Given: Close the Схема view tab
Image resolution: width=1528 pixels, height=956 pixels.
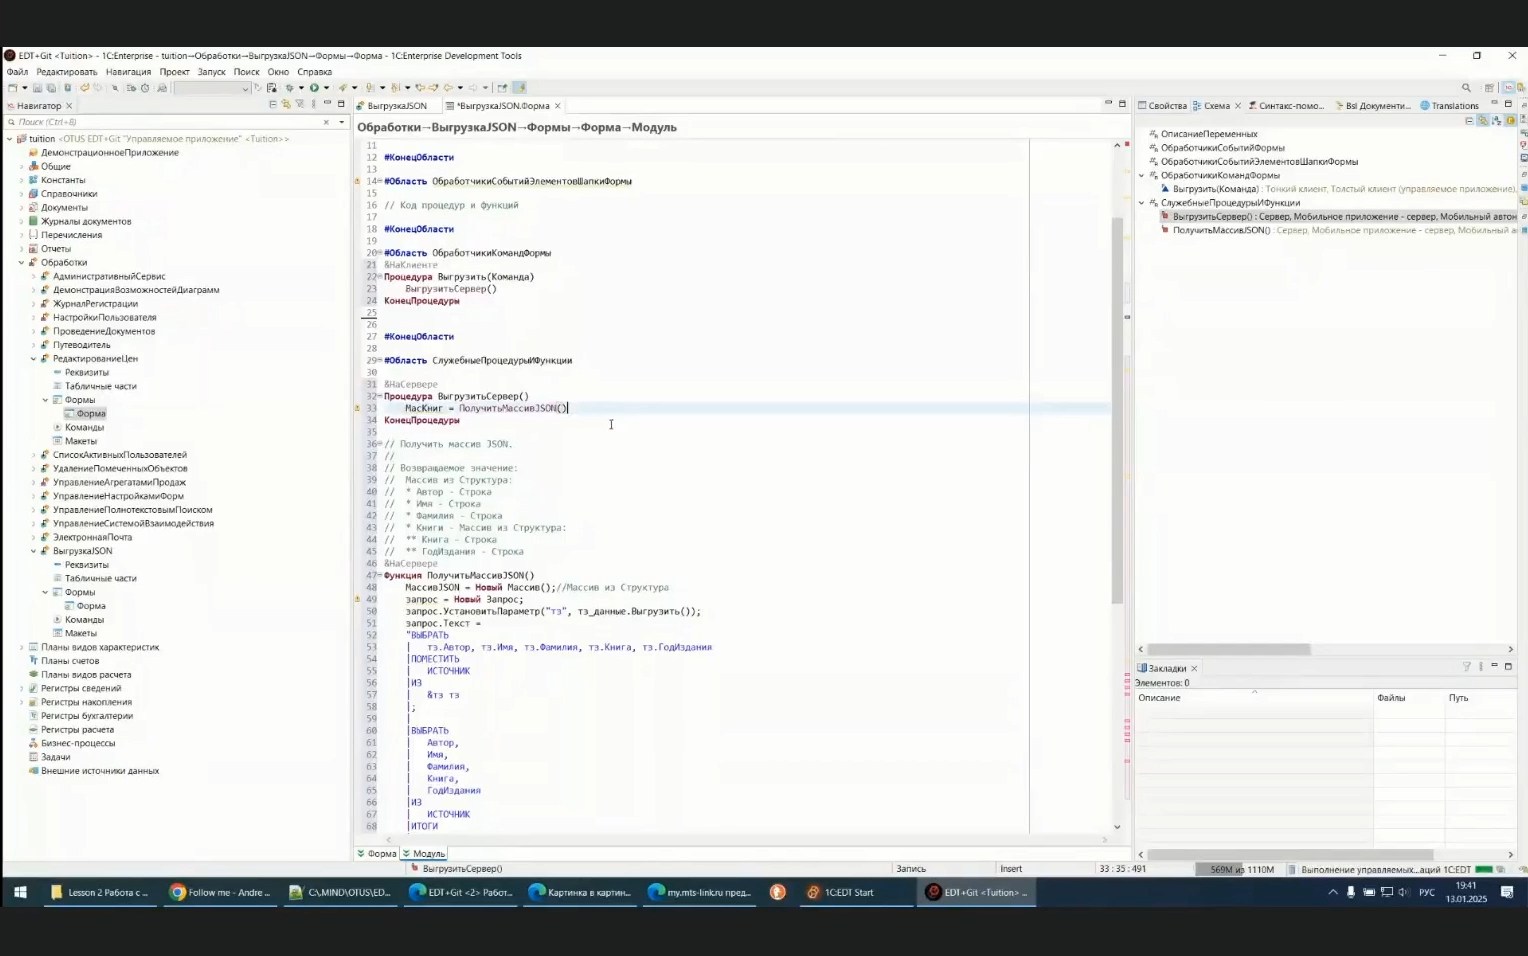Looking at the screenshot, I should click(x=1238, y=106).
